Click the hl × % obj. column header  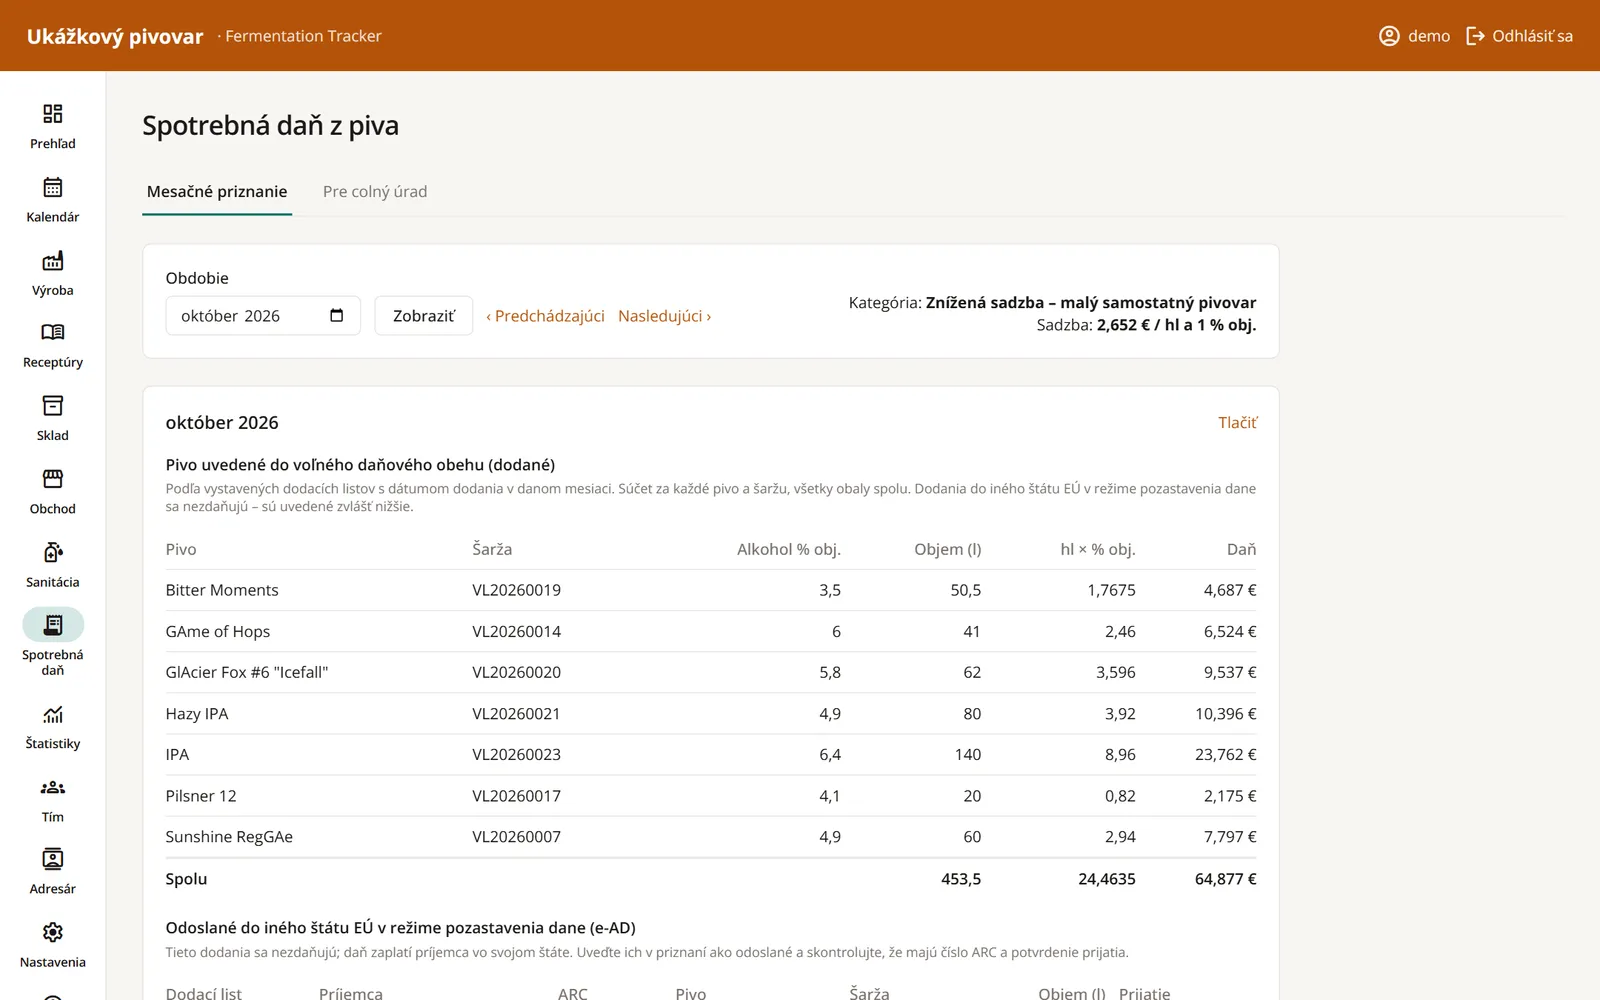[x=1098, y=549]
